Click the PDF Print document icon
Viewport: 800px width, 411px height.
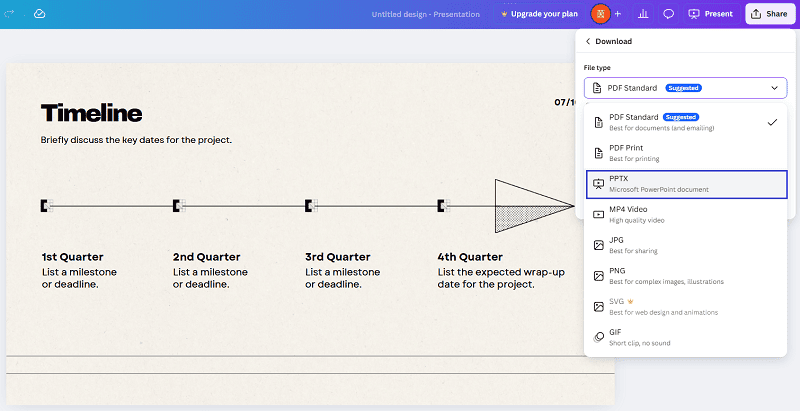coord(598,153)
